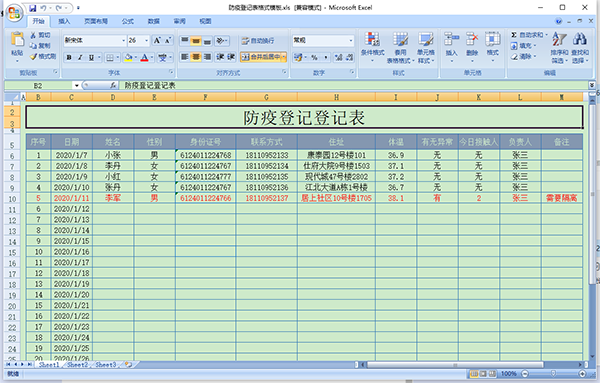Open Cell Styles (单元格样式) gallery
The image size is (600, 383).
[x=426, y=48]
